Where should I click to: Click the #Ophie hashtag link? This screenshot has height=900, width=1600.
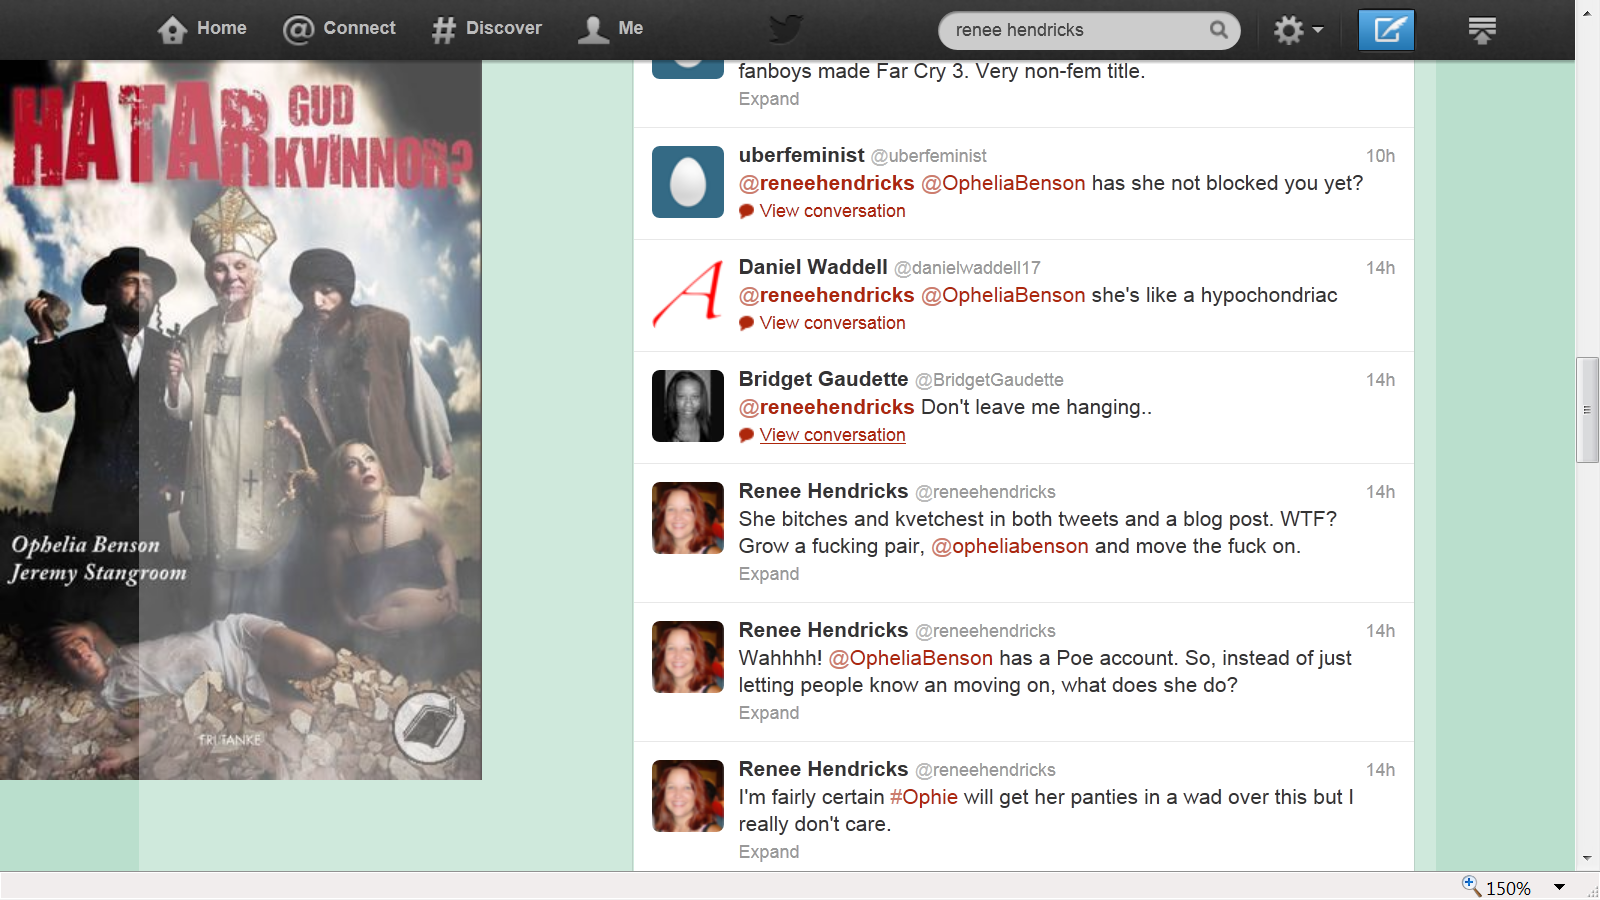(923, 797)
